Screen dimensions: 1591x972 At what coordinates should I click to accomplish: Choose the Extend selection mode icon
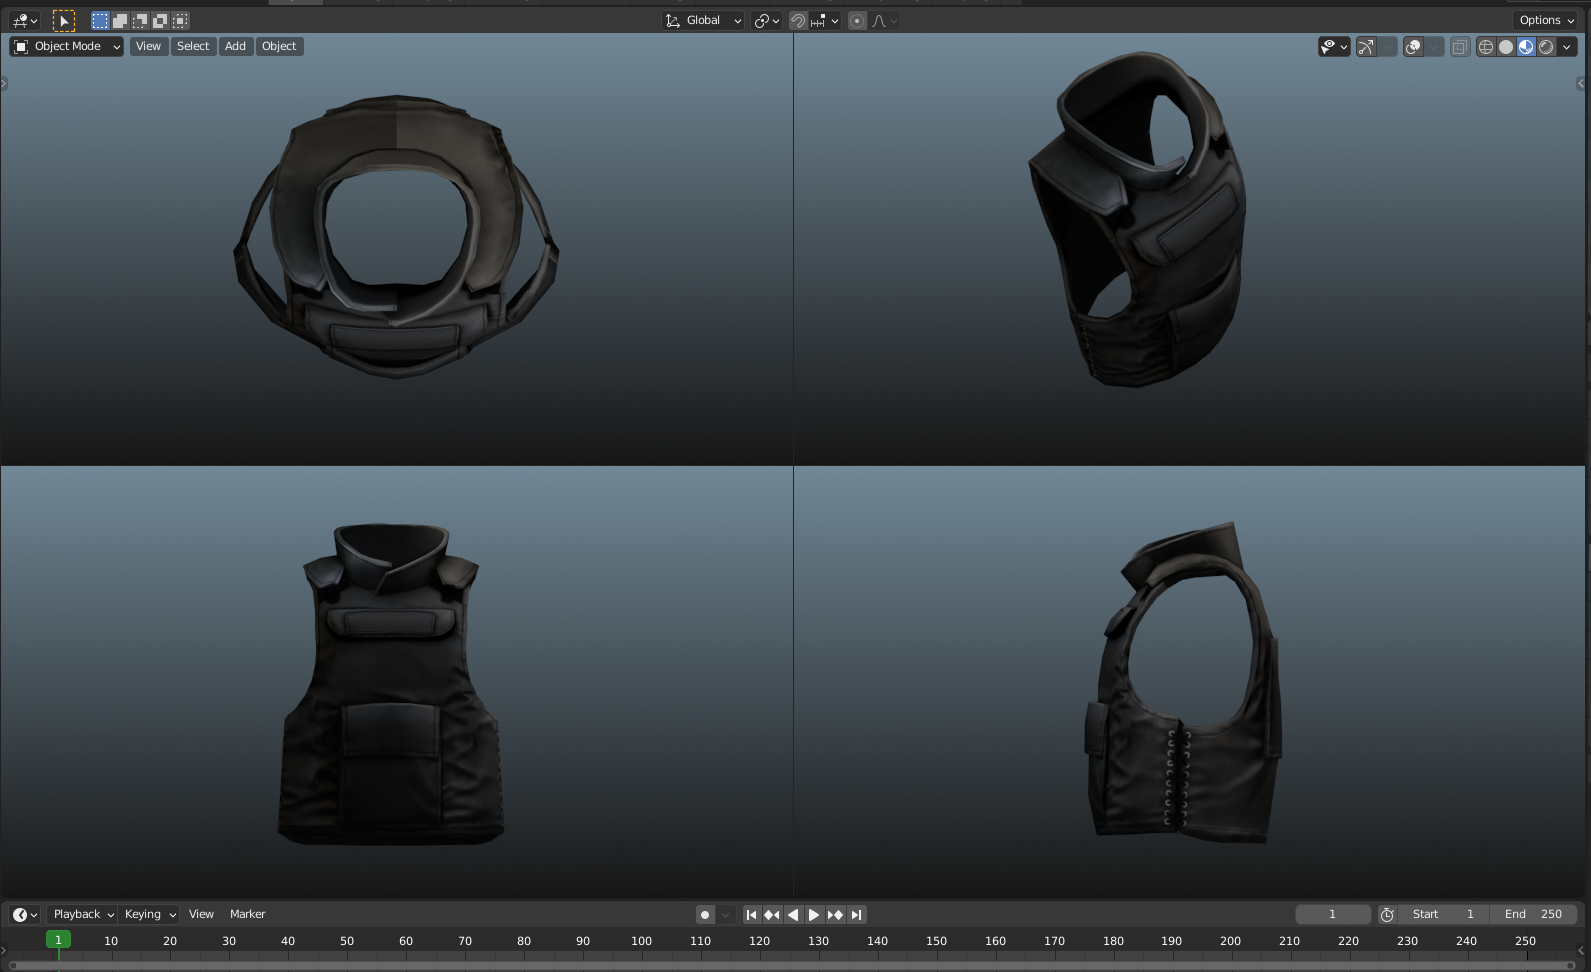[120, 20]
